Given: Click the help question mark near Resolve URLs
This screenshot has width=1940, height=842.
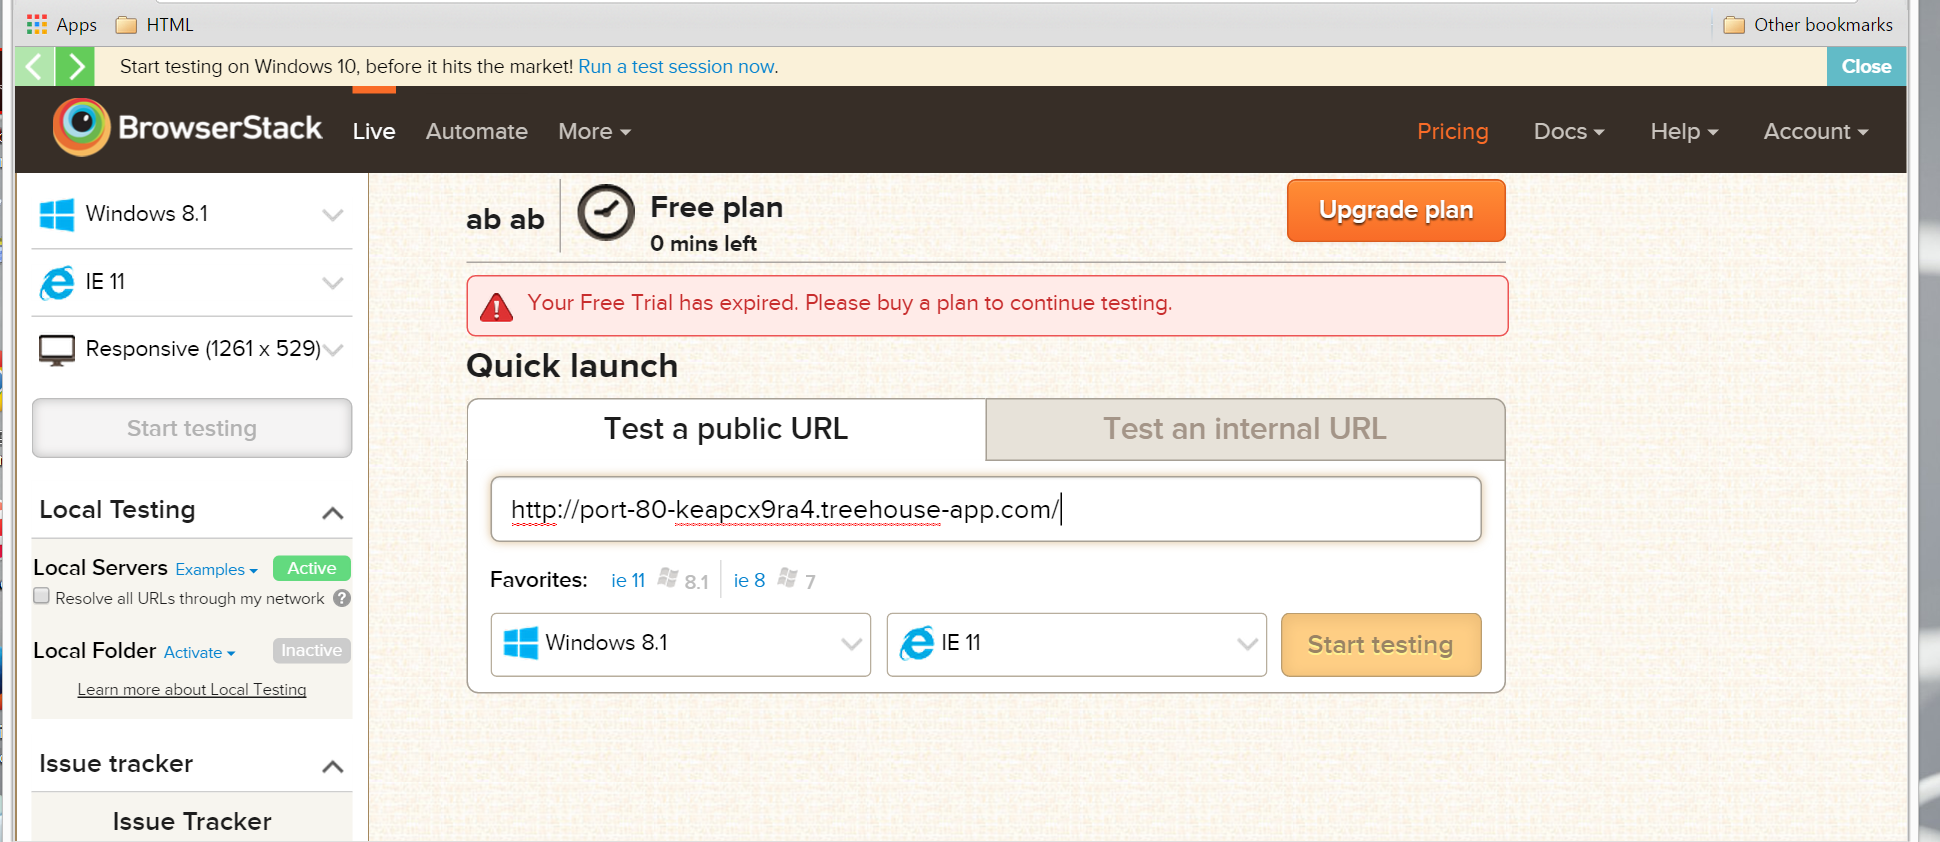Looking at the screenshot, I should pos(342,598).
